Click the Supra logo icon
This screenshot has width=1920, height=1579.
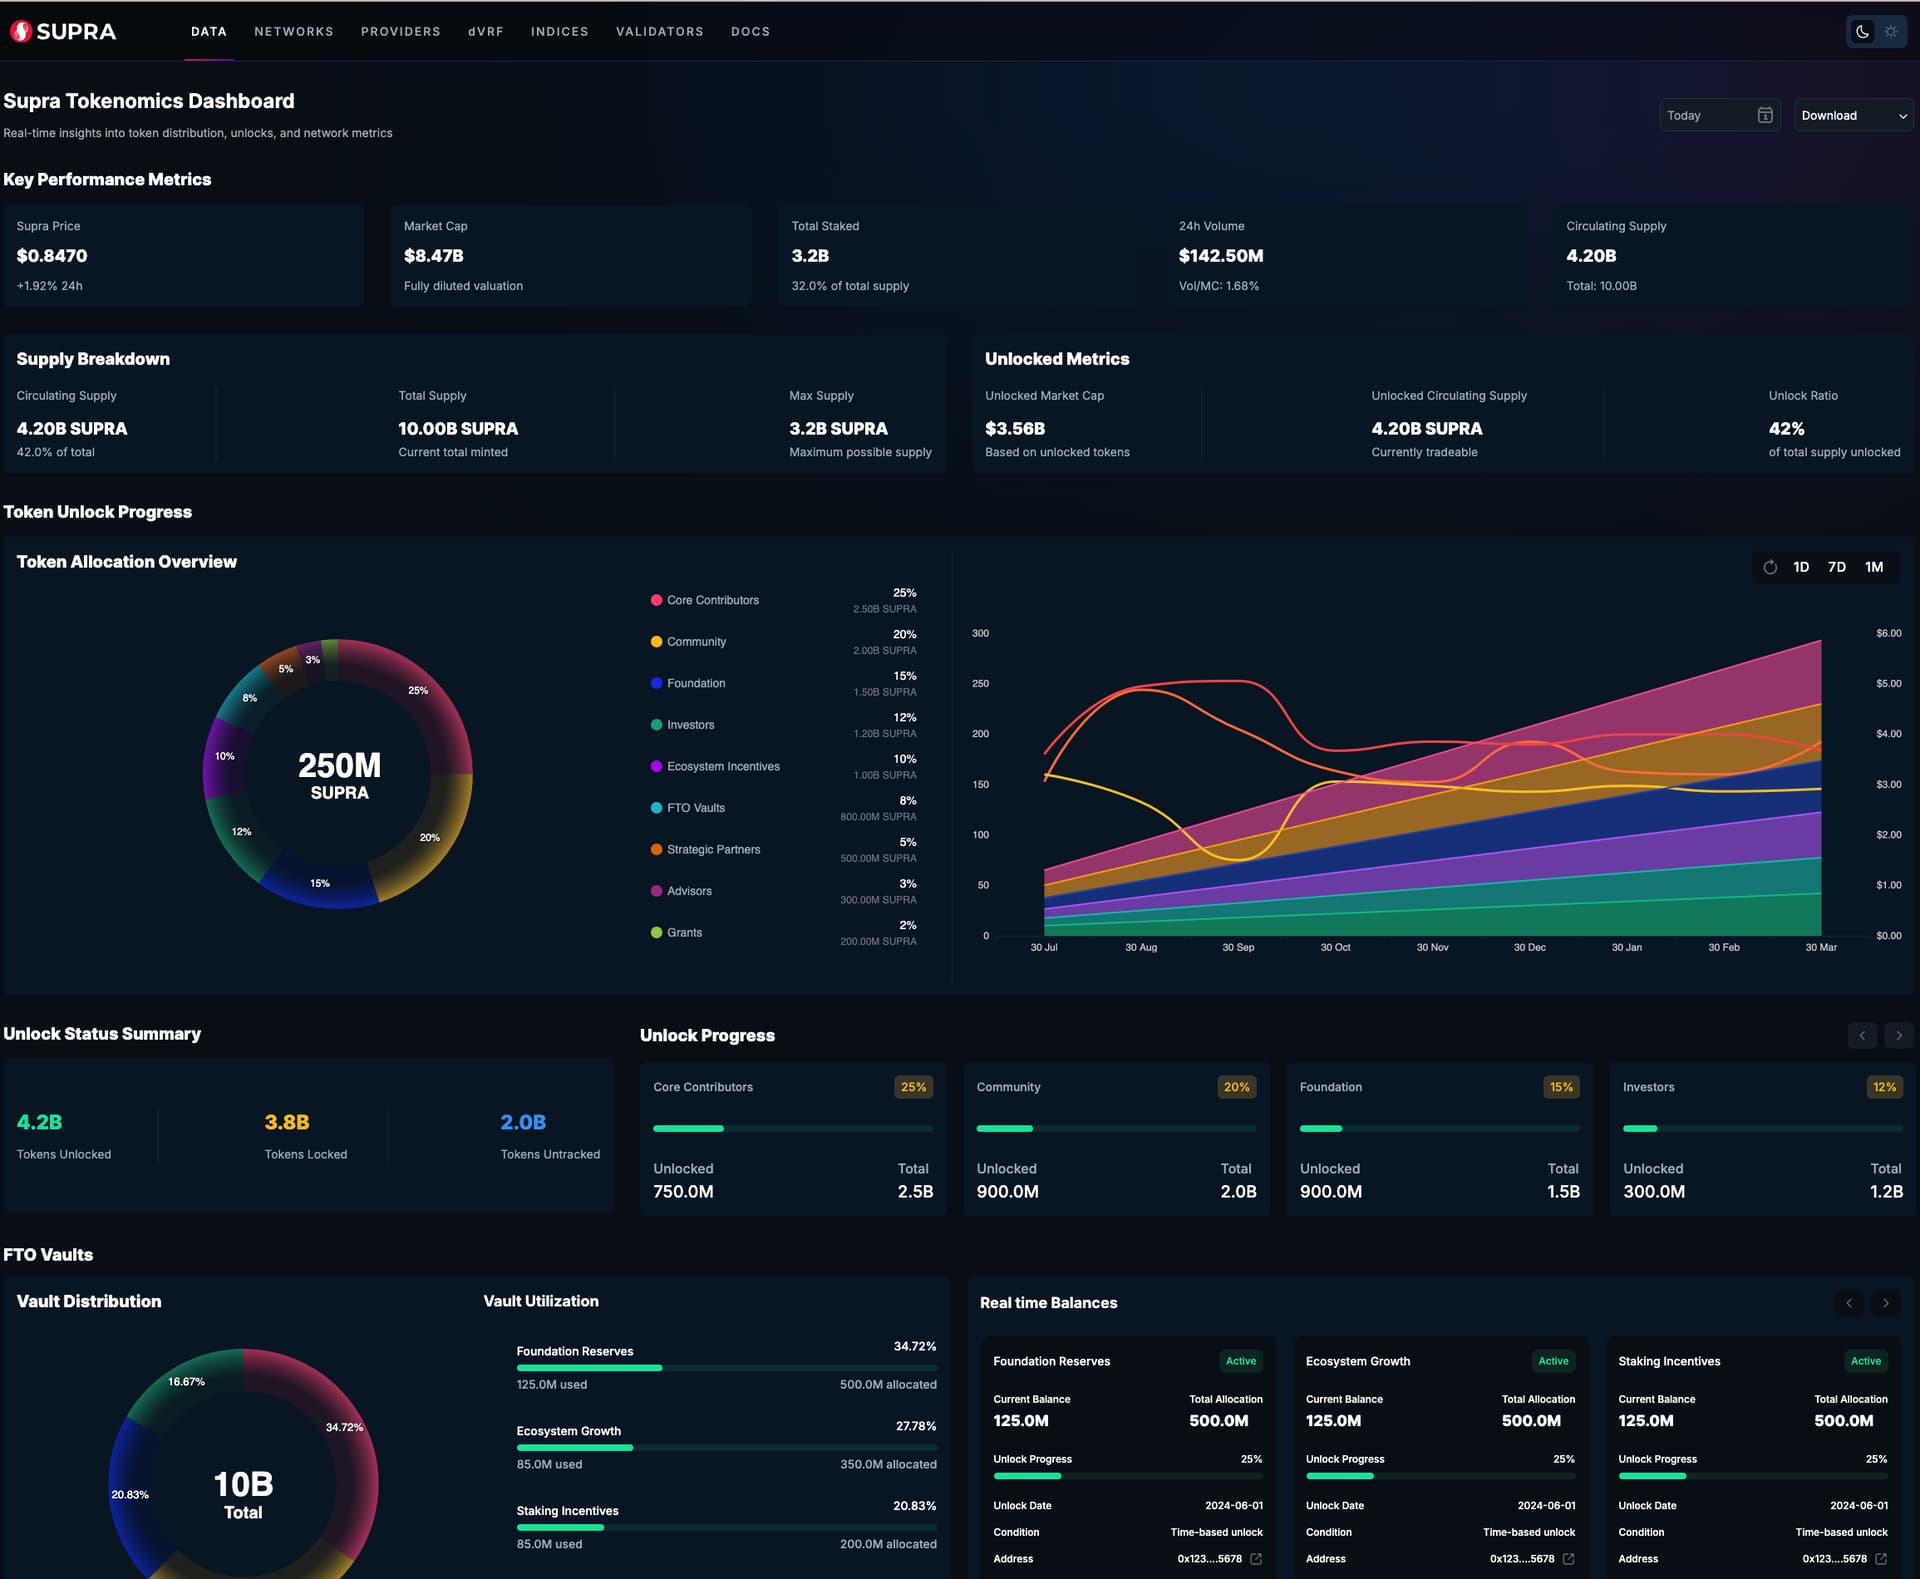click(20, 31)
